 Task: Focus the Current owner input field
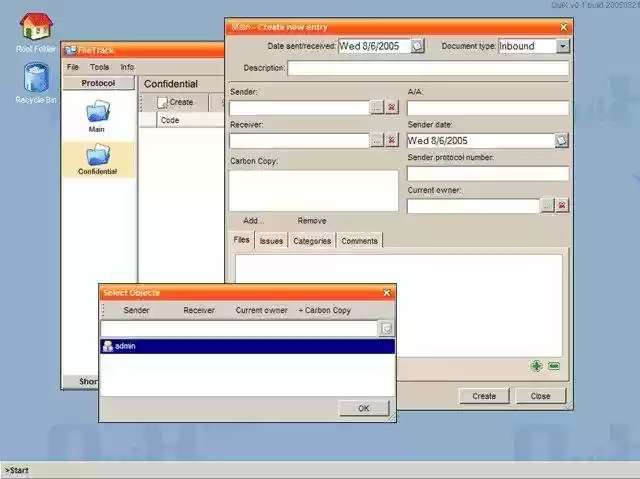(473, 206)
